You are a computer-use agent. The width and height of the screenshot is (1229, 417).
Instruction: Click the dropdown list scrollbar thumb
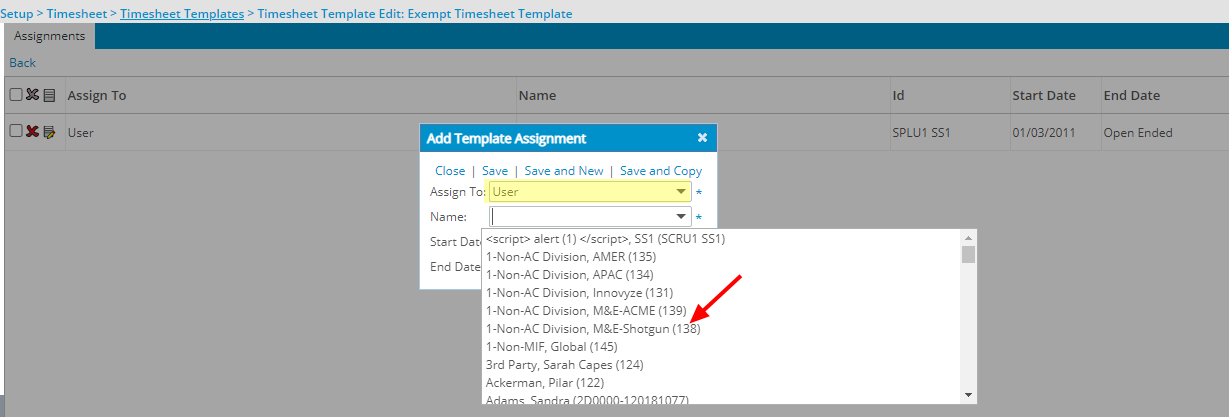(968, 254)
